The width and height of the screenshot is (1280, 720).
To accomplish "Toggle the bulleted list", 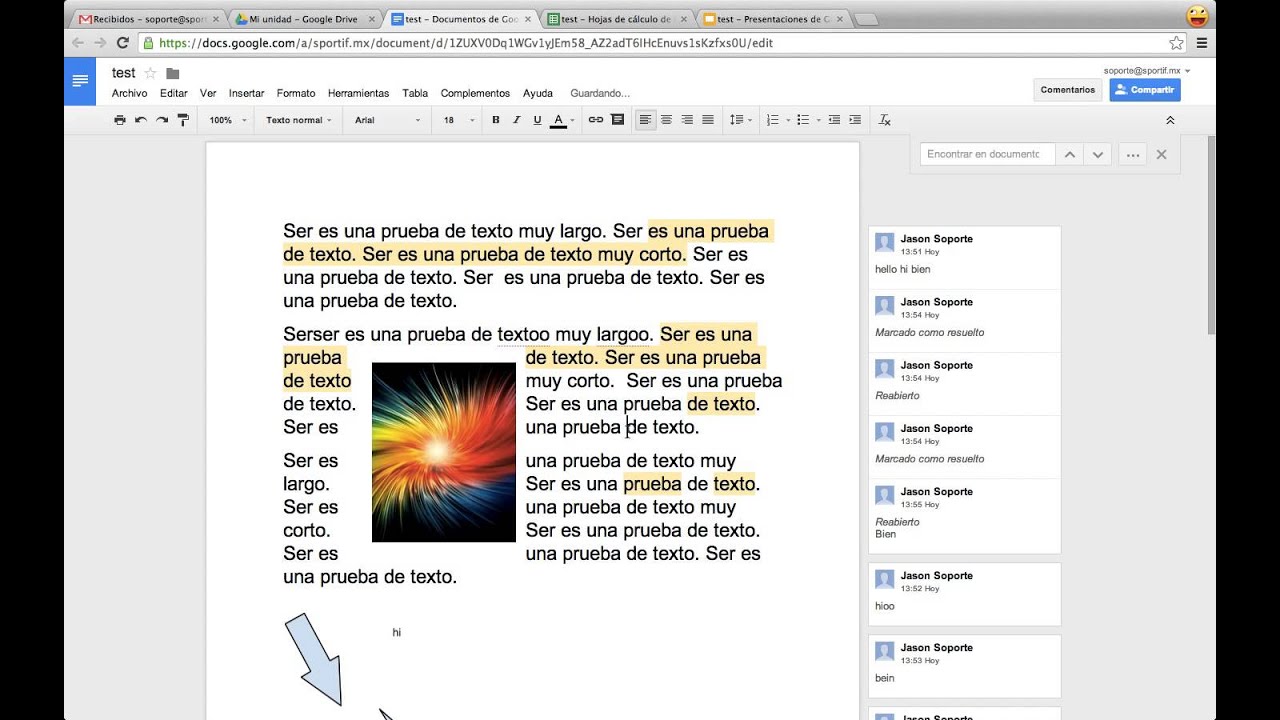I will point(803,120).
